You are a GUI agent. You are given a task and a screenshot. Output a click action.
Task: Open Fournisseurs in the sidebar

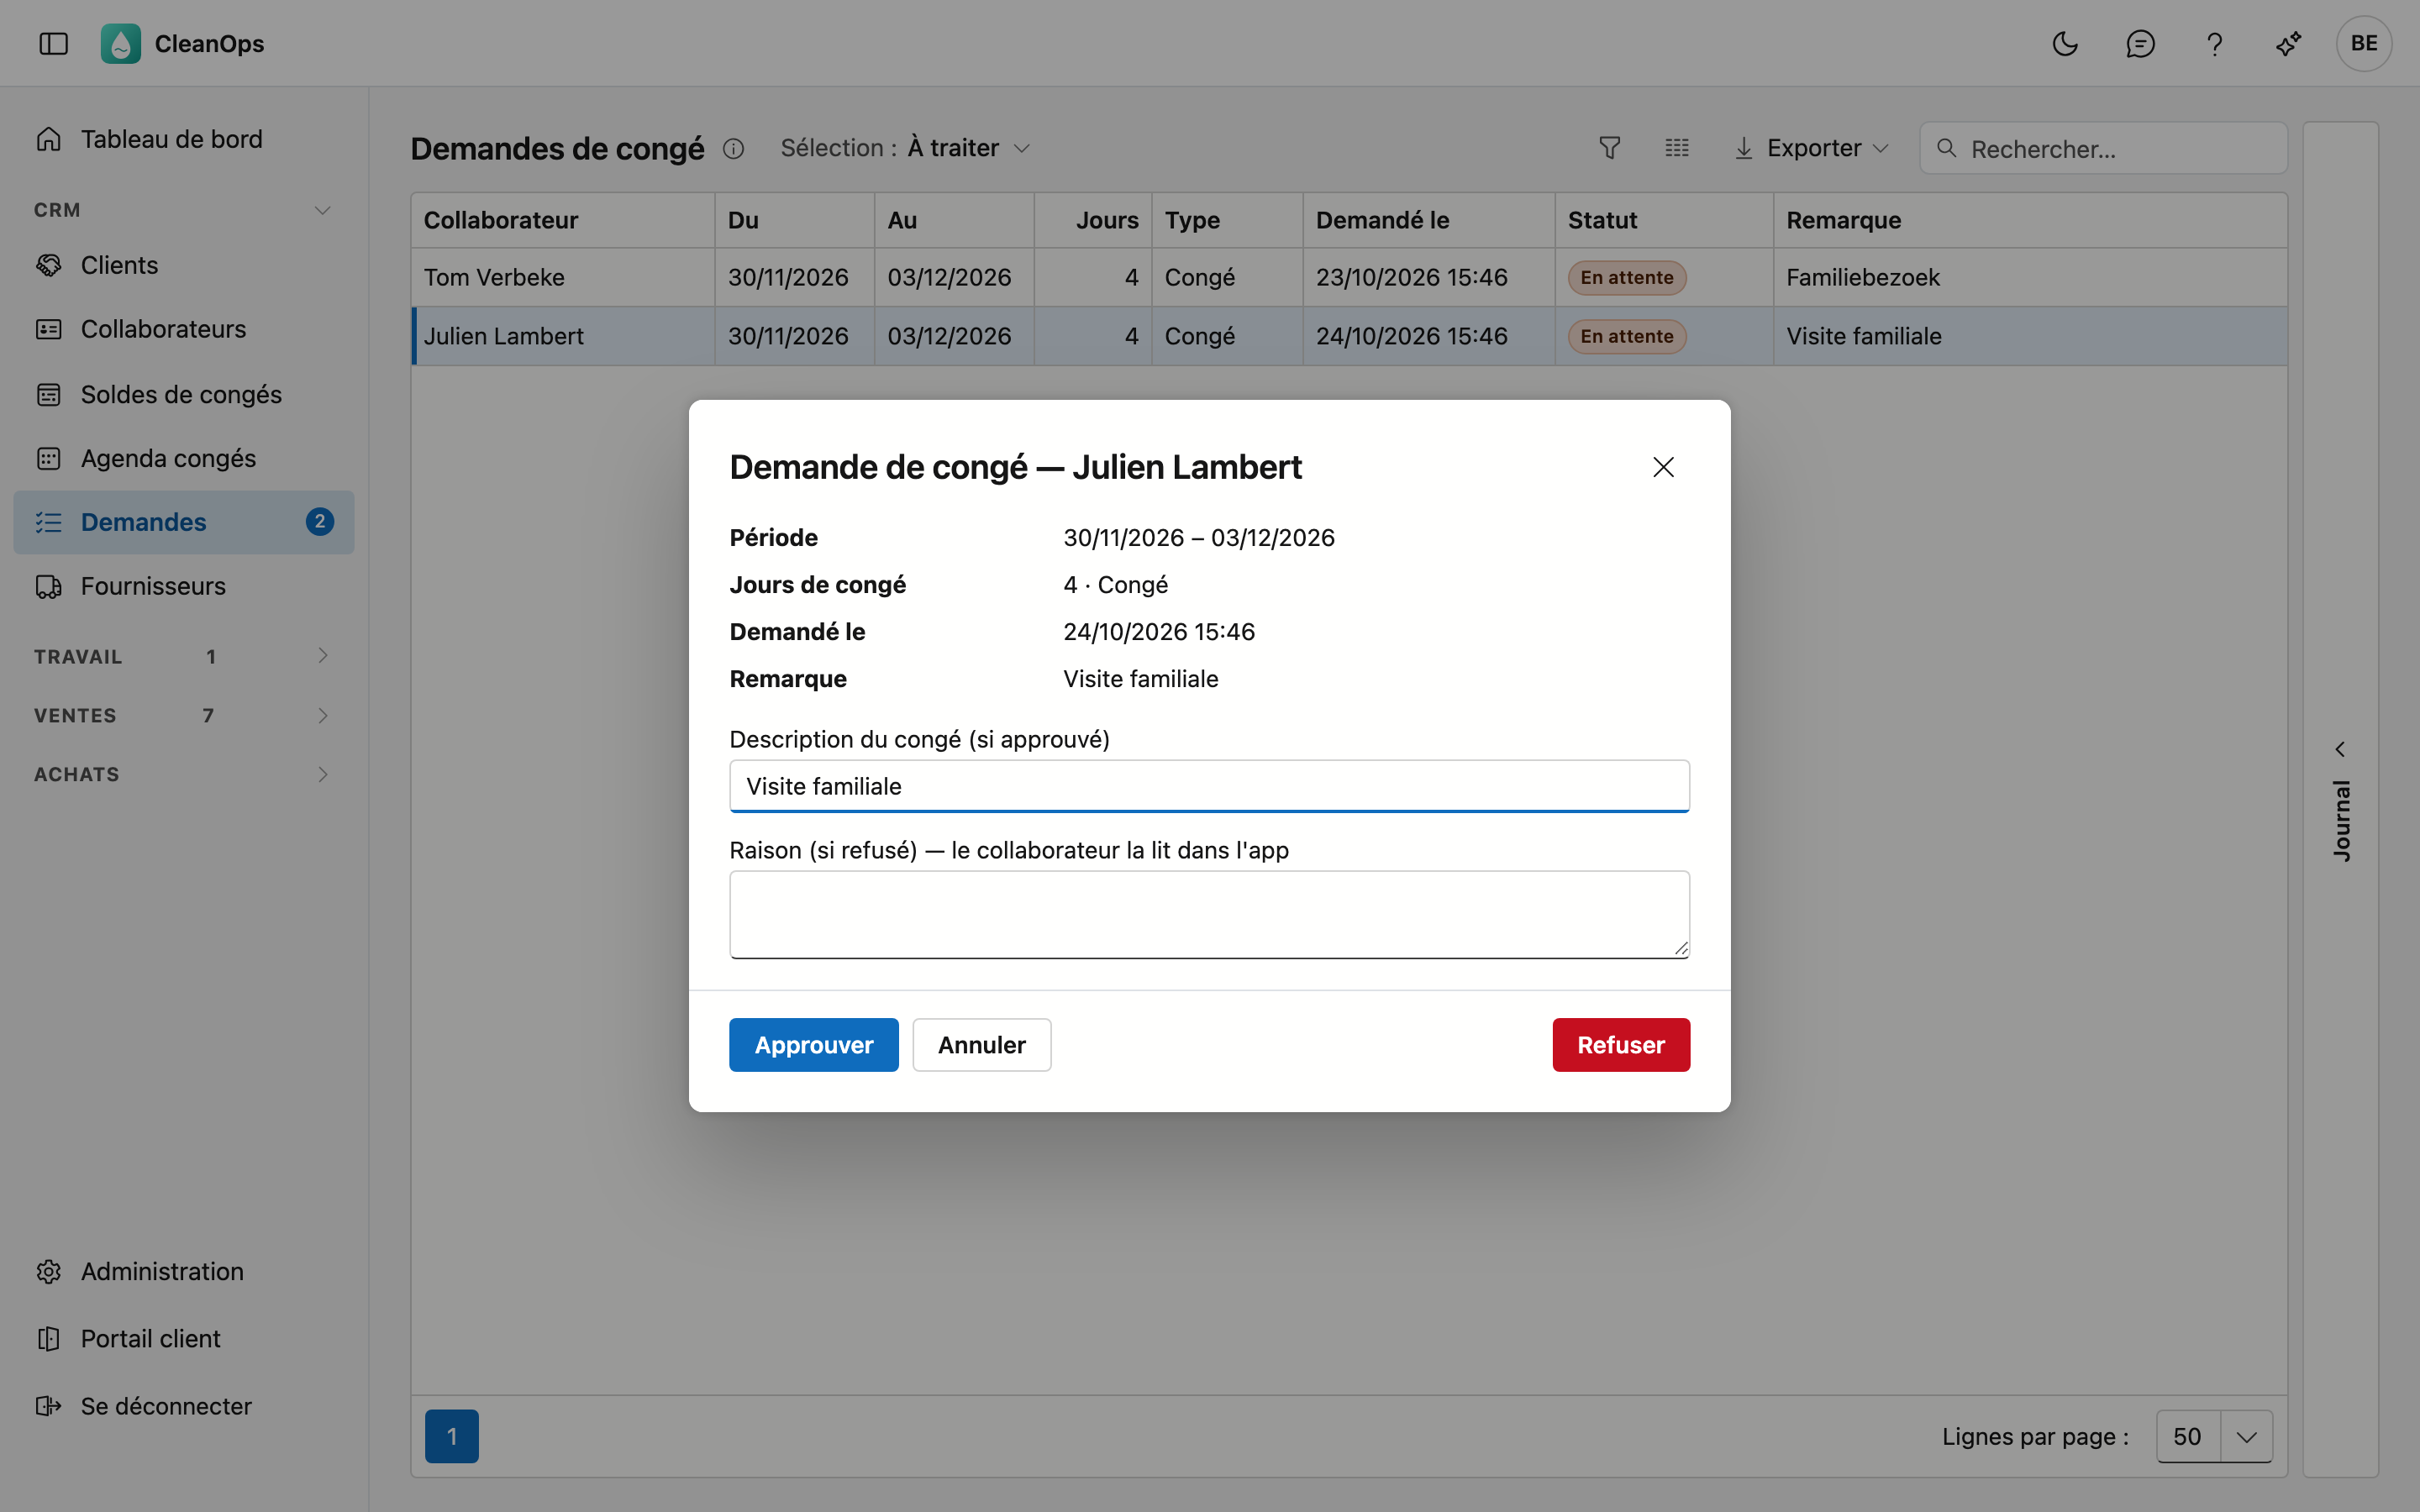[x=184, y=586]
